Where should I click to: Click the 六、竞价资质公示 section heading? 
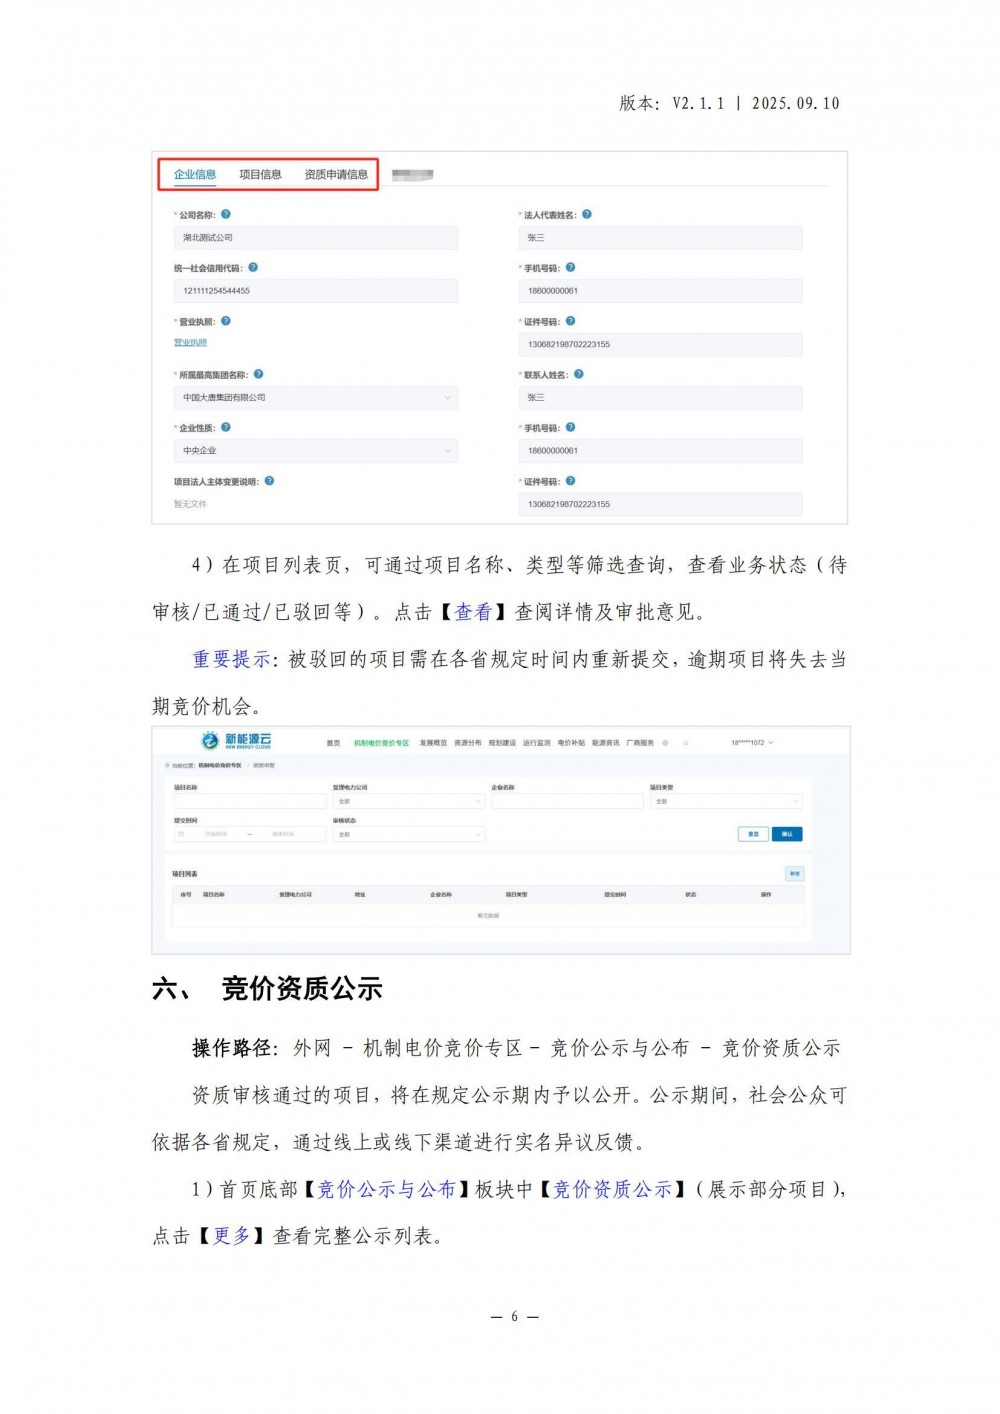click(x=267, y=989)
